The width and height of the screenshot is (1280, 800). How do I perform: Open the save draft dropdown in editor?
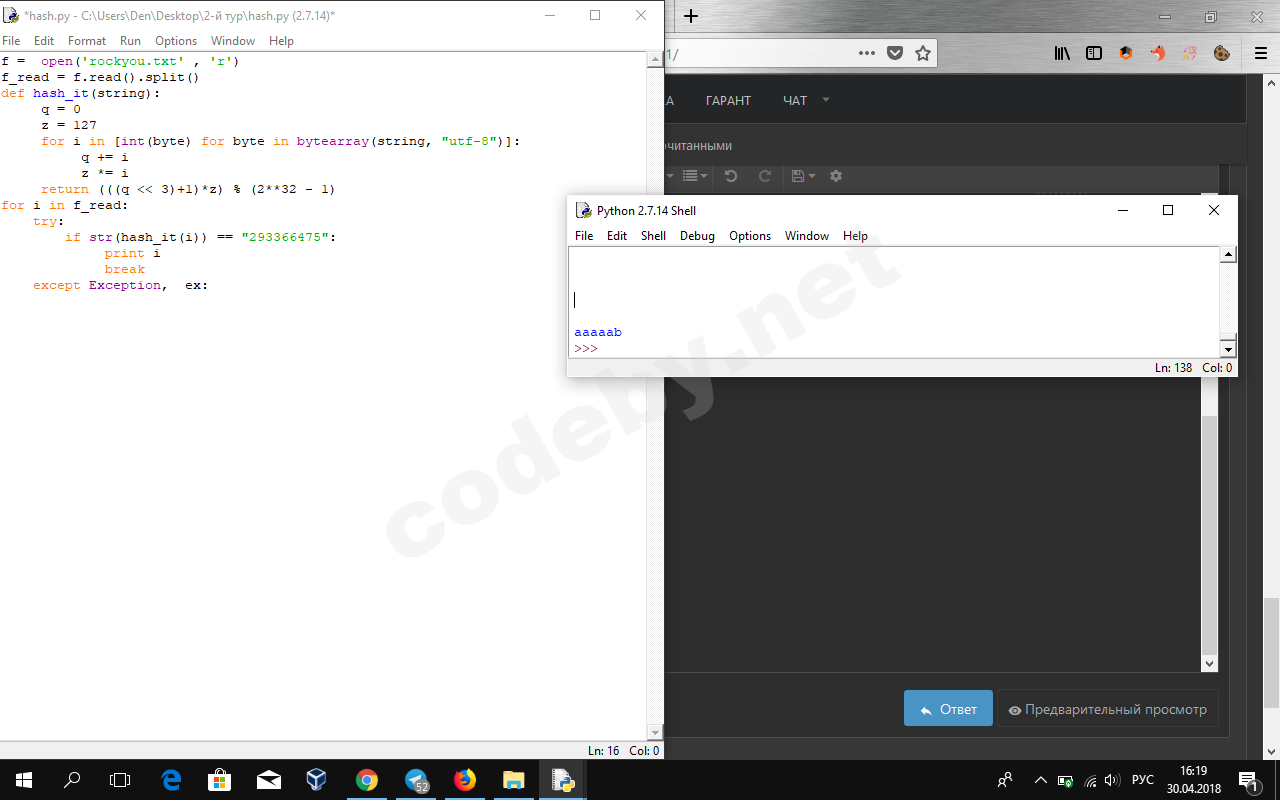[x=803, y=176]
